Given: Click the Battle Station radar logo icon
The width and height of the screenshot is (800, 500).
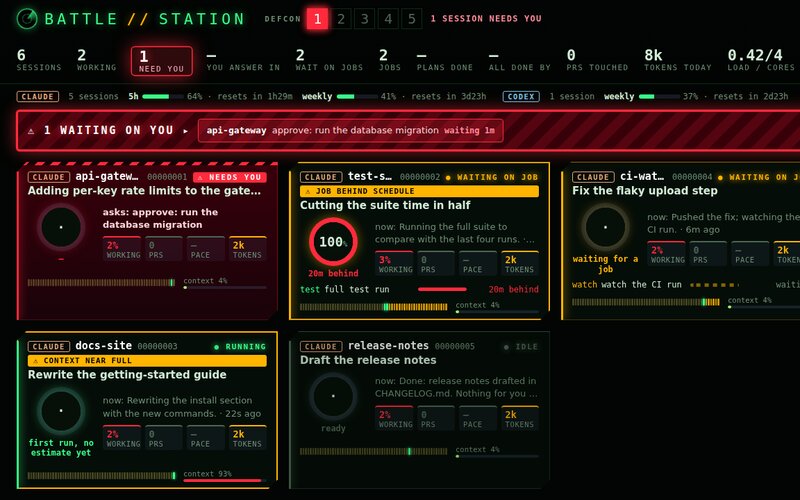Looking at the screenshot, I should (x=27, y=19).
